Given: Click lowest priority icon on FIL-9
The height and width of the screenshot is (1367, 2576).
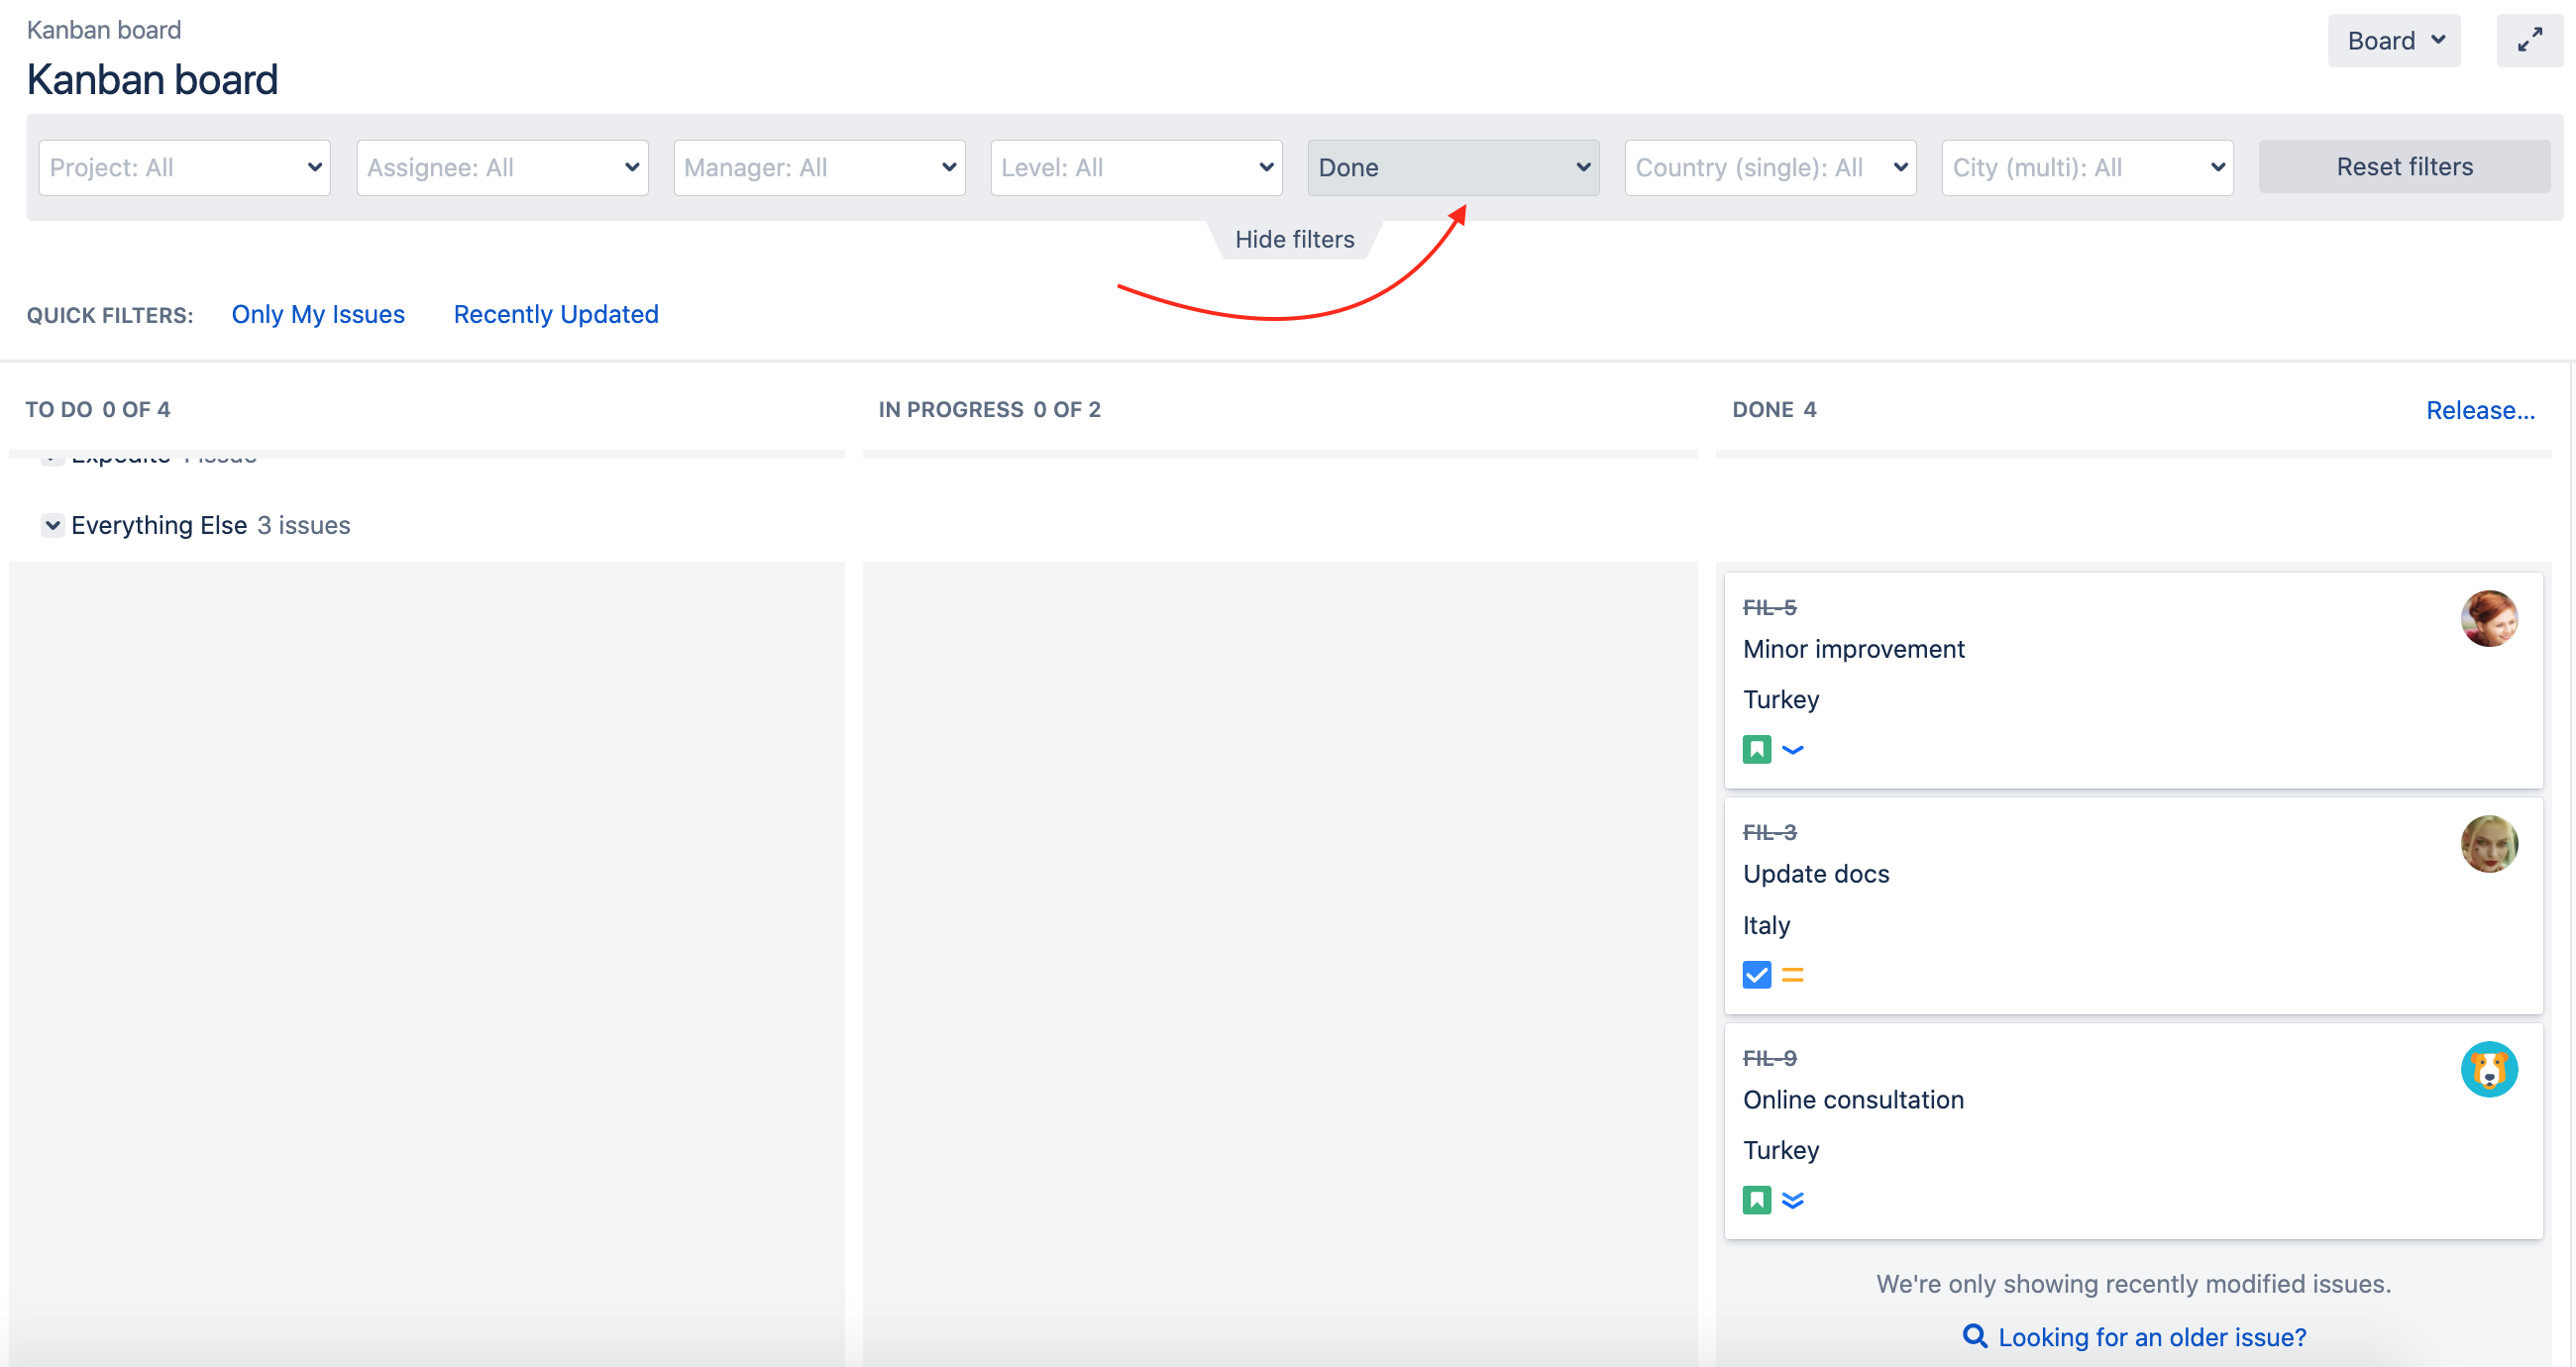Looking at the screenshot, I should [1792, 1200].
